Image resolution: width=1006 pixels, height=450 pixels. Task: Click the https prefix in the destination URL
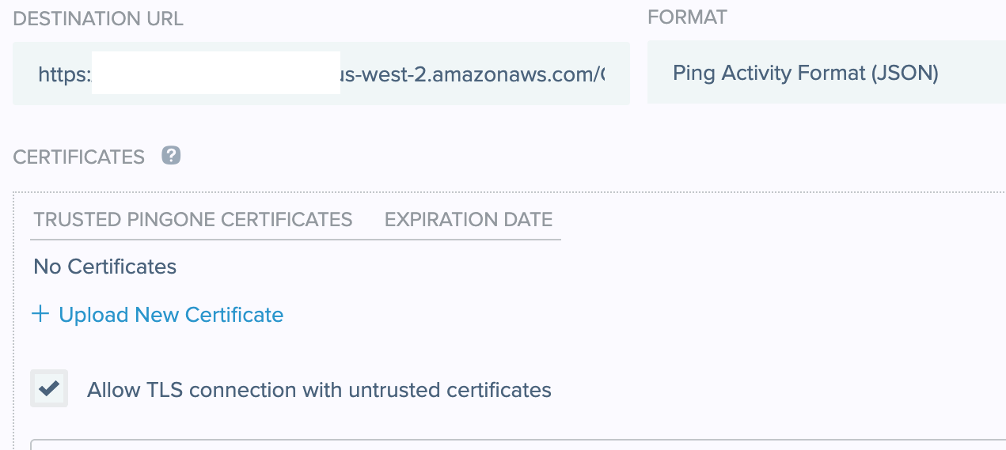(64, 74)
